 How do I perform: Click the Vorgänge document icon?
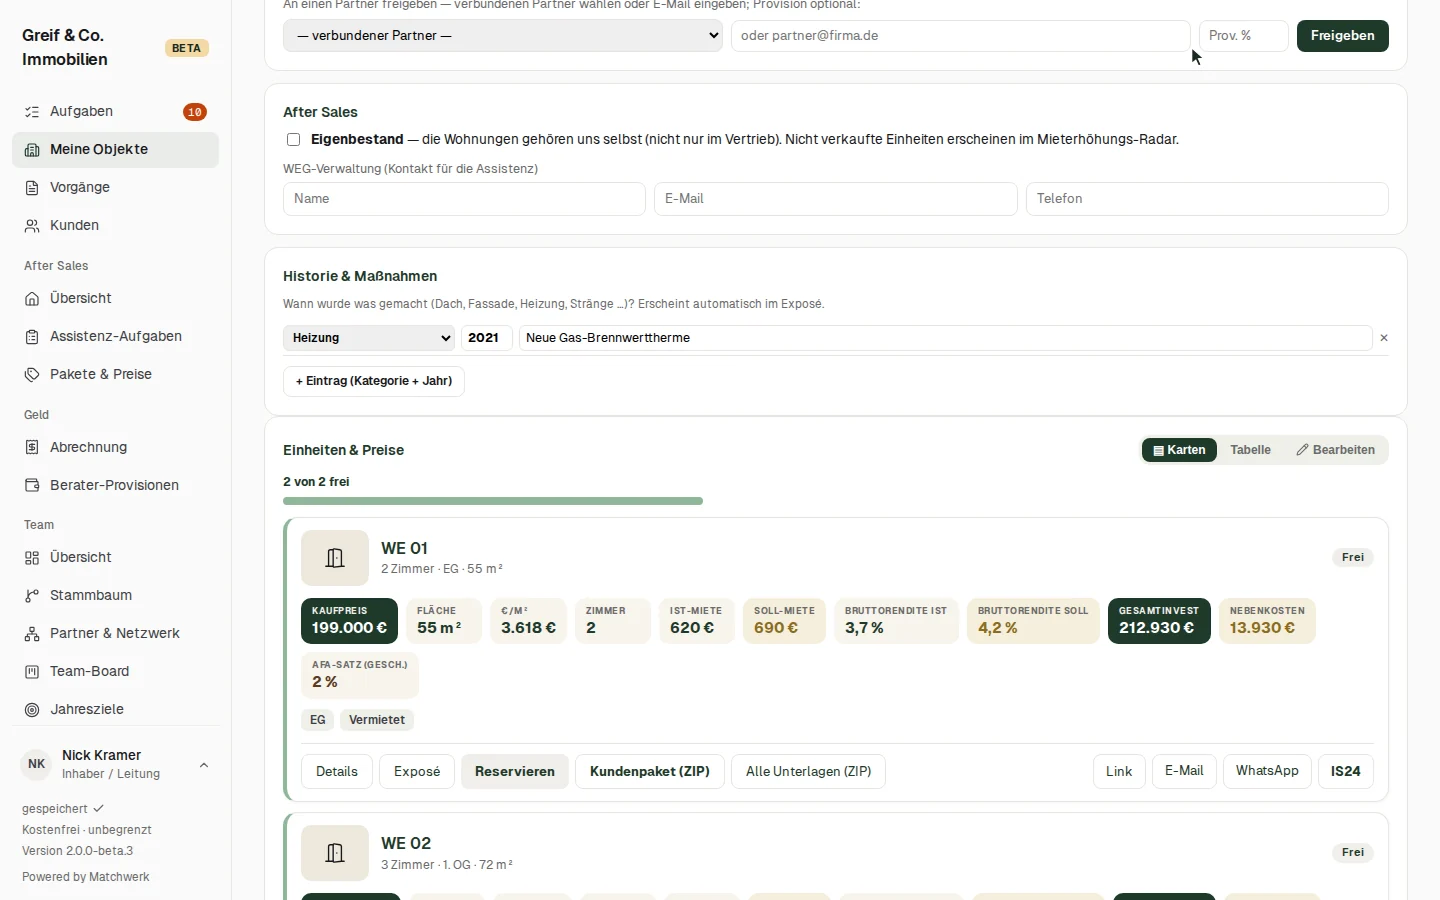coord(32,188)
